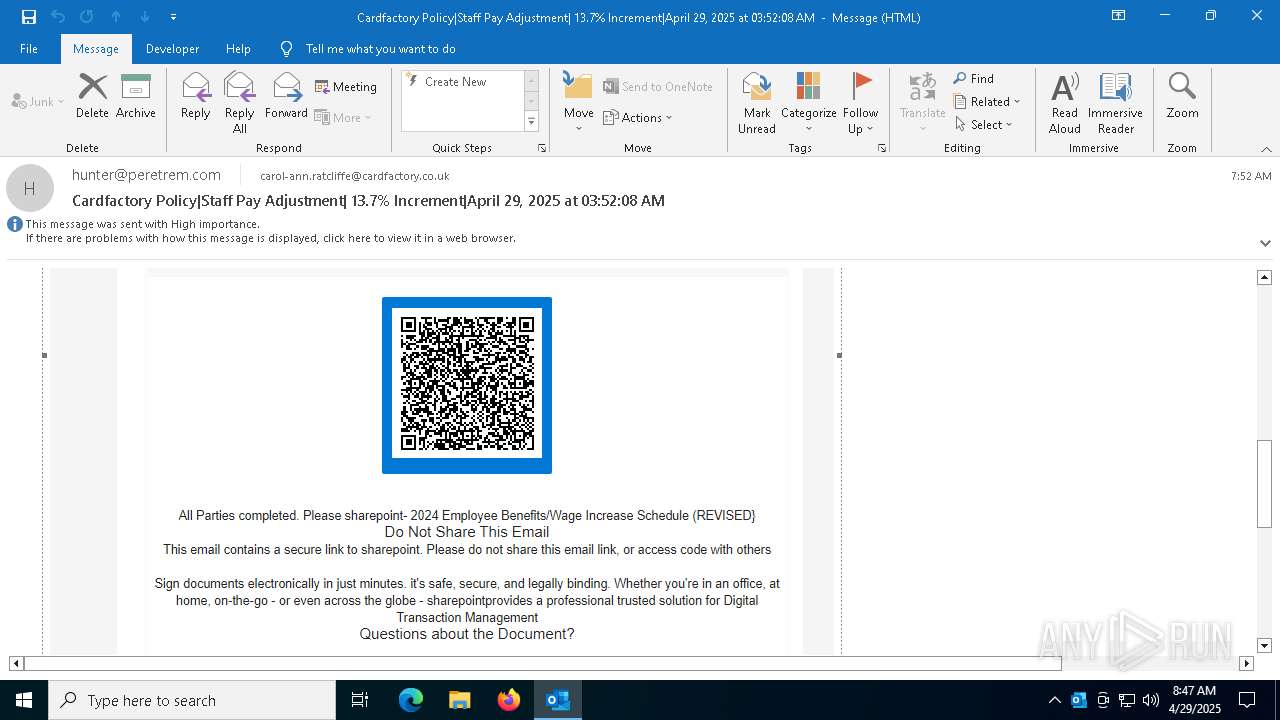Open Microsoft Edge from the taskbar
The height and width of the screenshot is (720, 1280).
pos(411,700)
